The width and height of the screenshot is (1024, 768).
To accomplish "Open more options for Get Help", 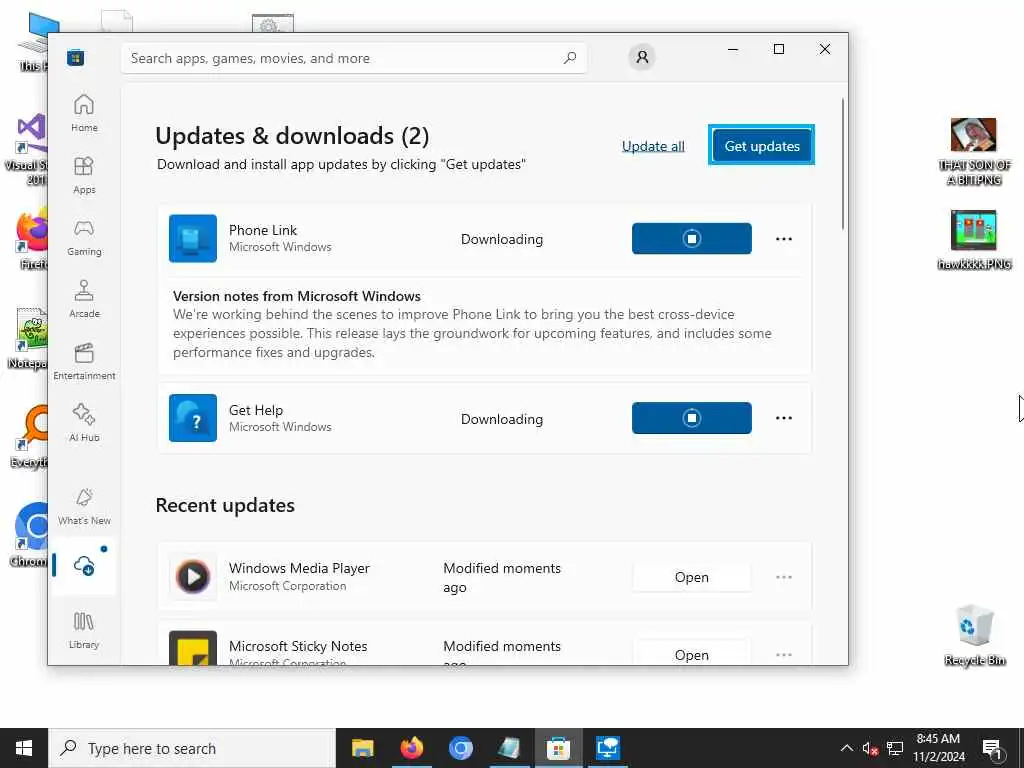I will point(784,418).
